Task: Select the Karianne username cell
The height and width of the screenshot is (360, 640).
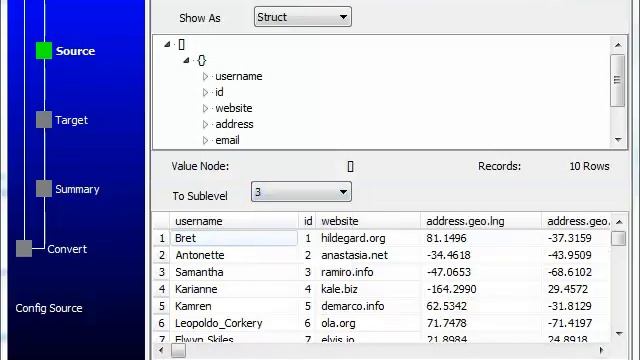Action: [234, 289]
